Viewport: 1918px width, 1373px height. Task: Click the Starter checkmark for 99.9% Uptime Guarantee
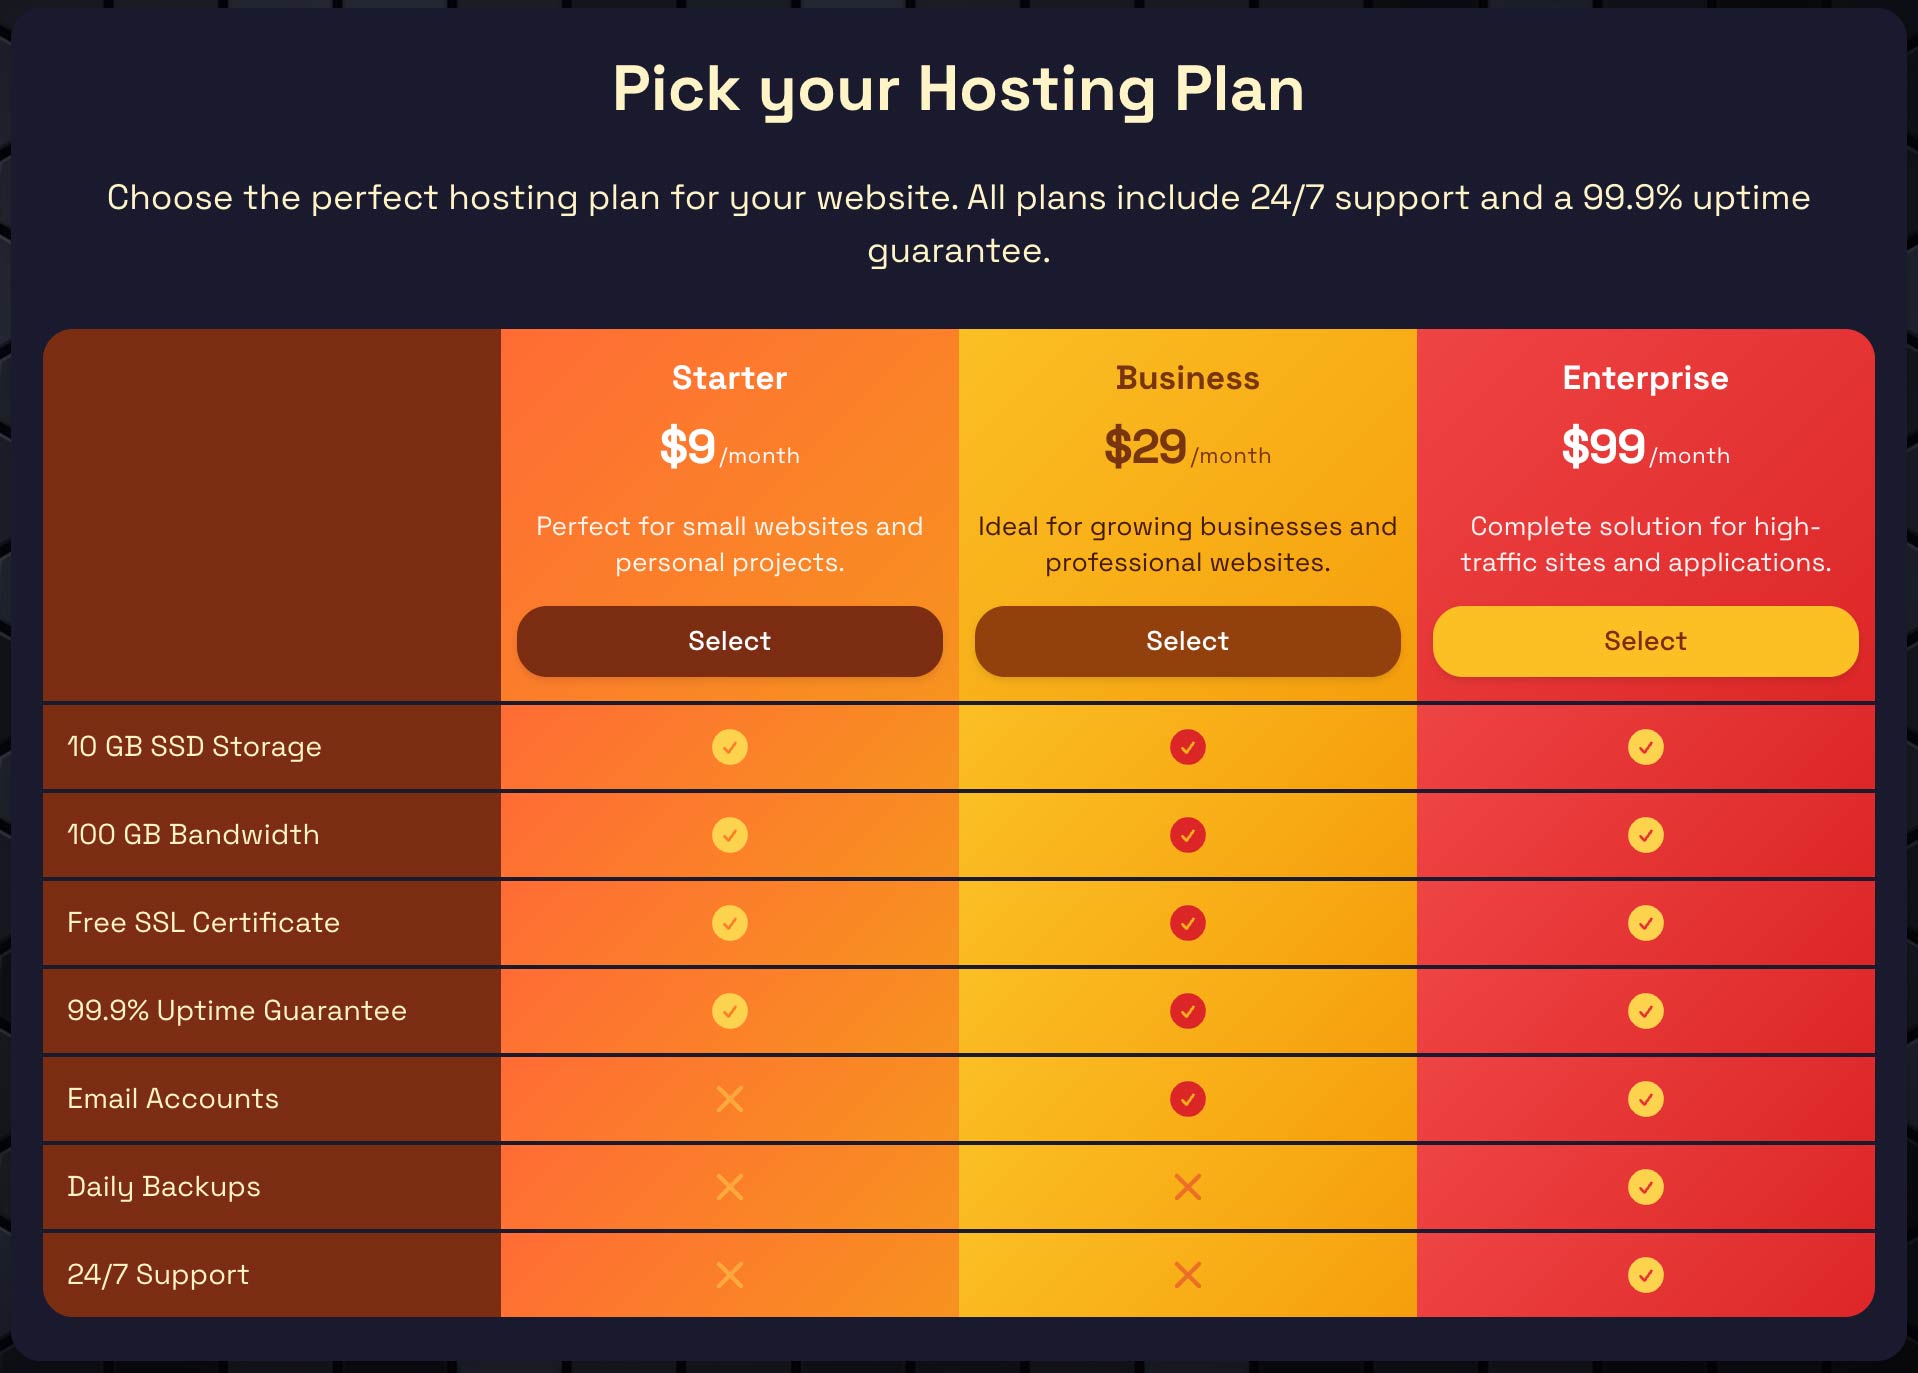729,1011
